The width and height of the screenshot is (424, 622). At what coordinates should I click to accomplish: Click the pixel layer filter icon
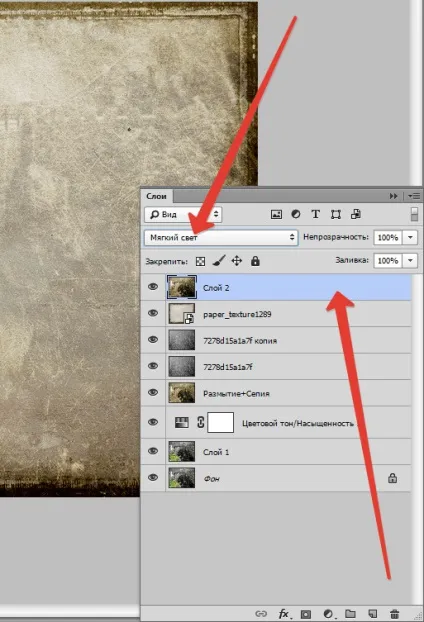276,215
